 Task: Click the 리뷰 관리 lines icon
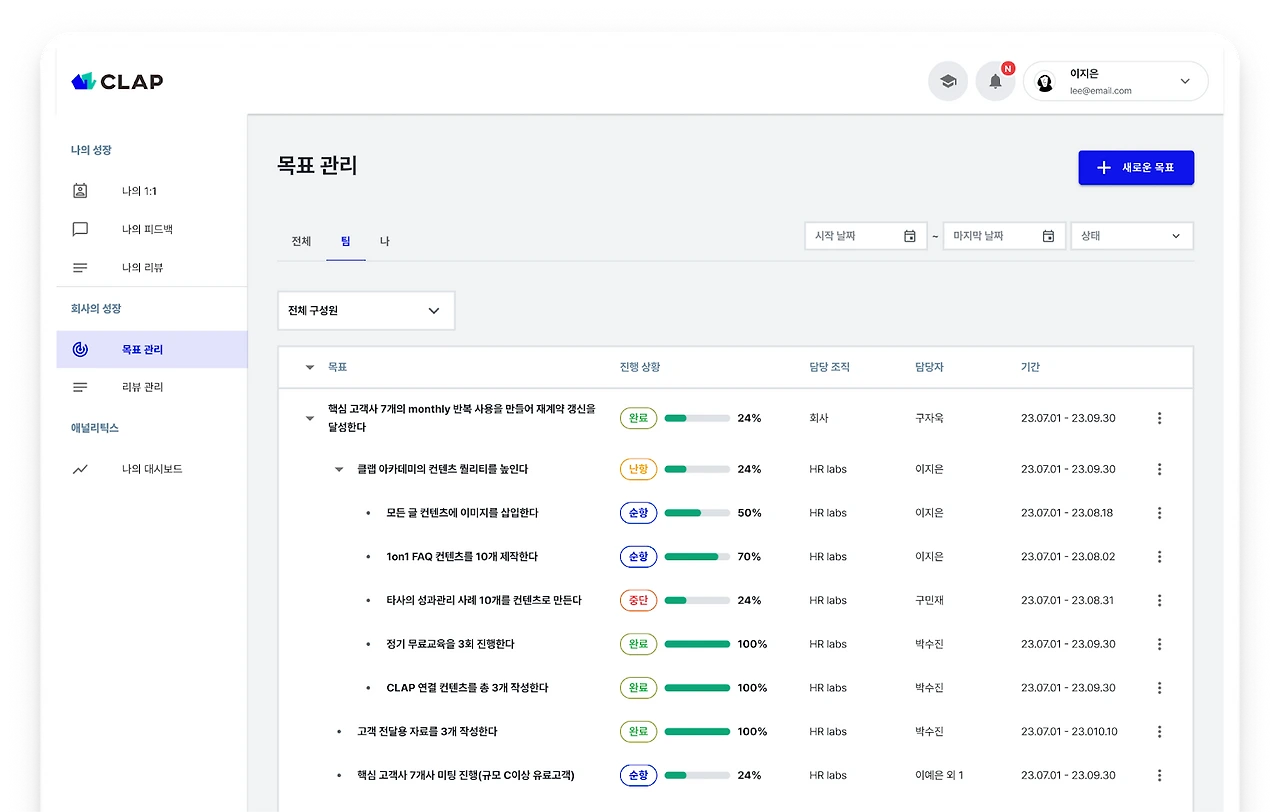(80, 387)
